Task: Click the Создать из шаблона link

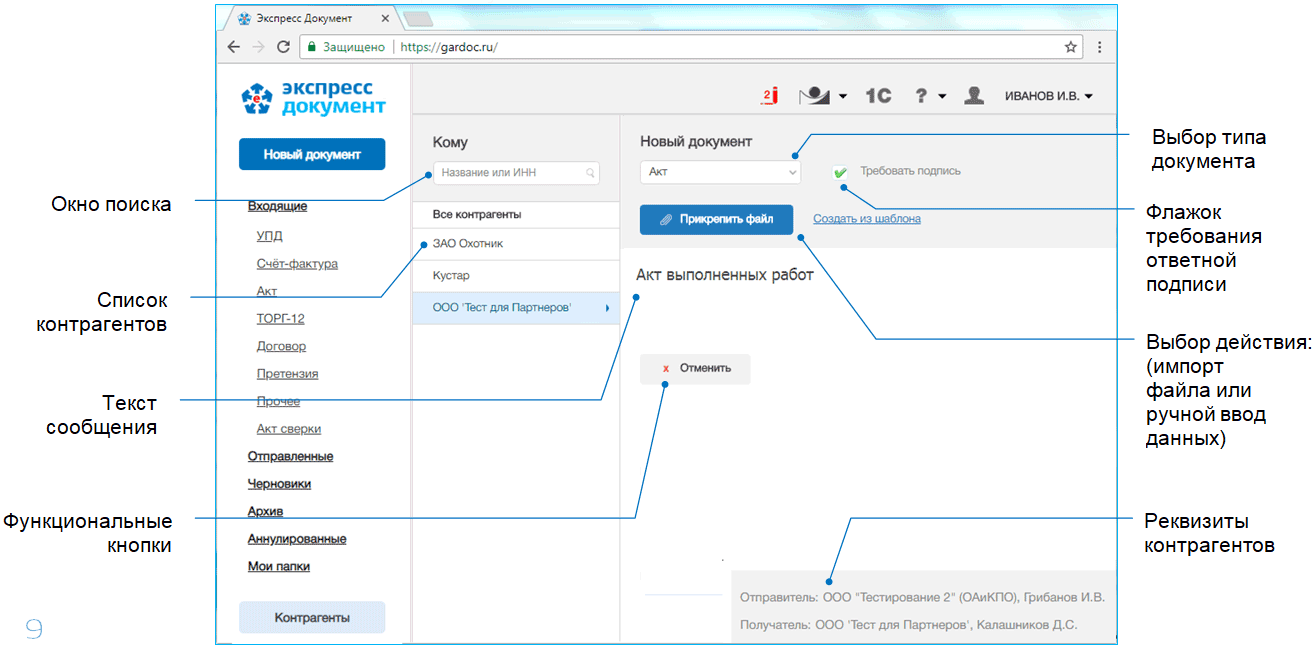Action: [866, 219]
